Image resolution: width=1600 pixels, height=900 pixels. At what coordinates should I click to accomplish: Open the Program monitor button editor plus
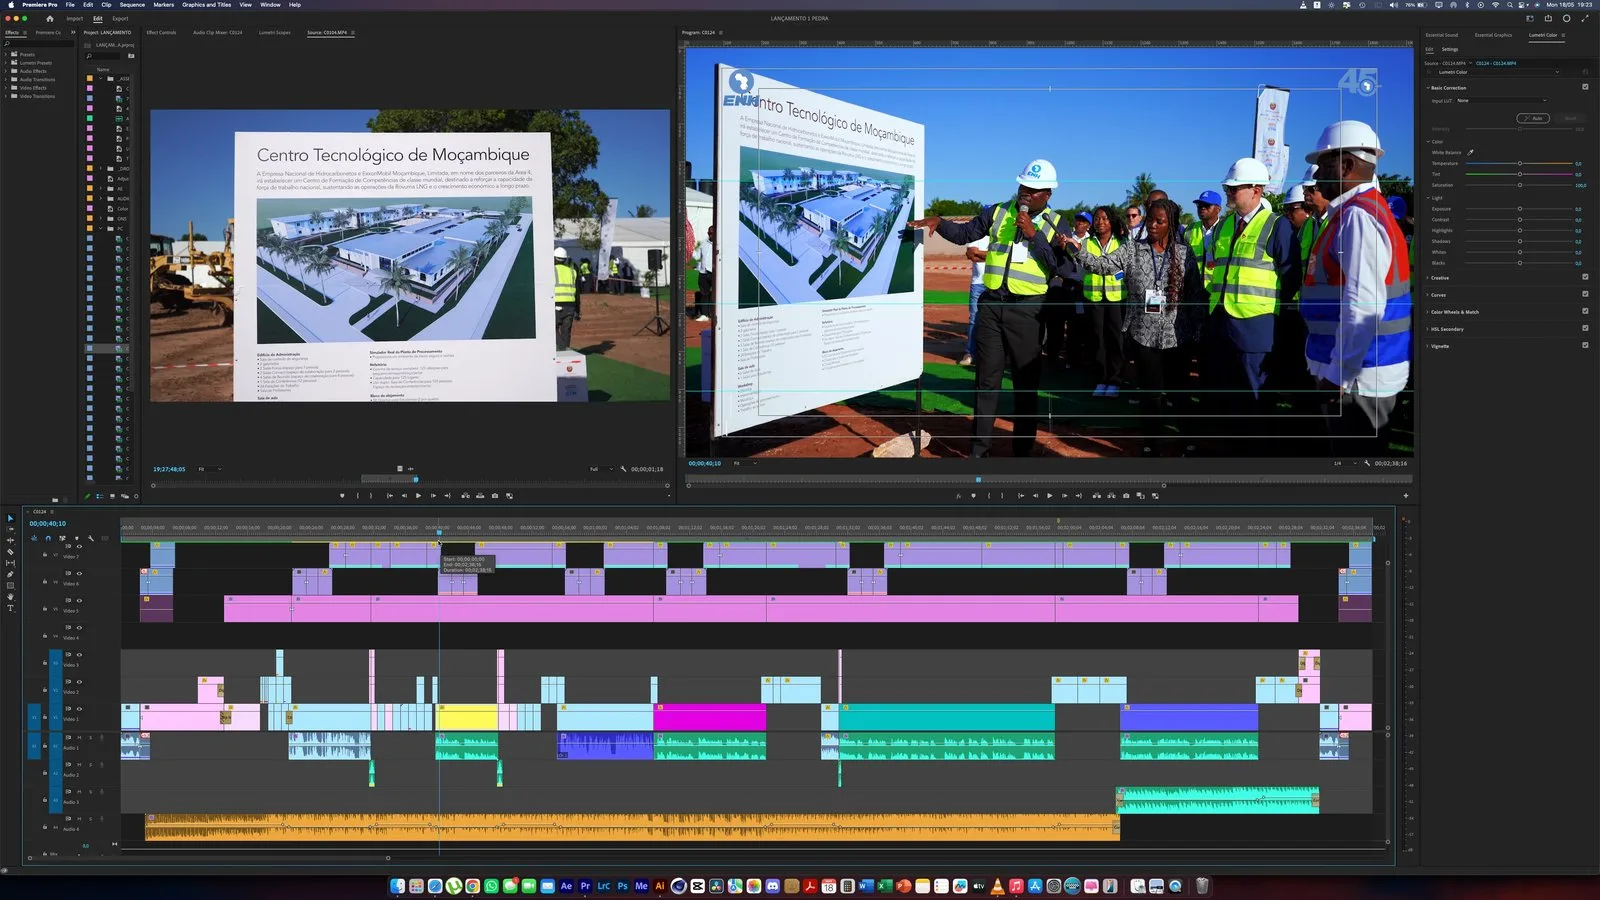[1405, 496]
